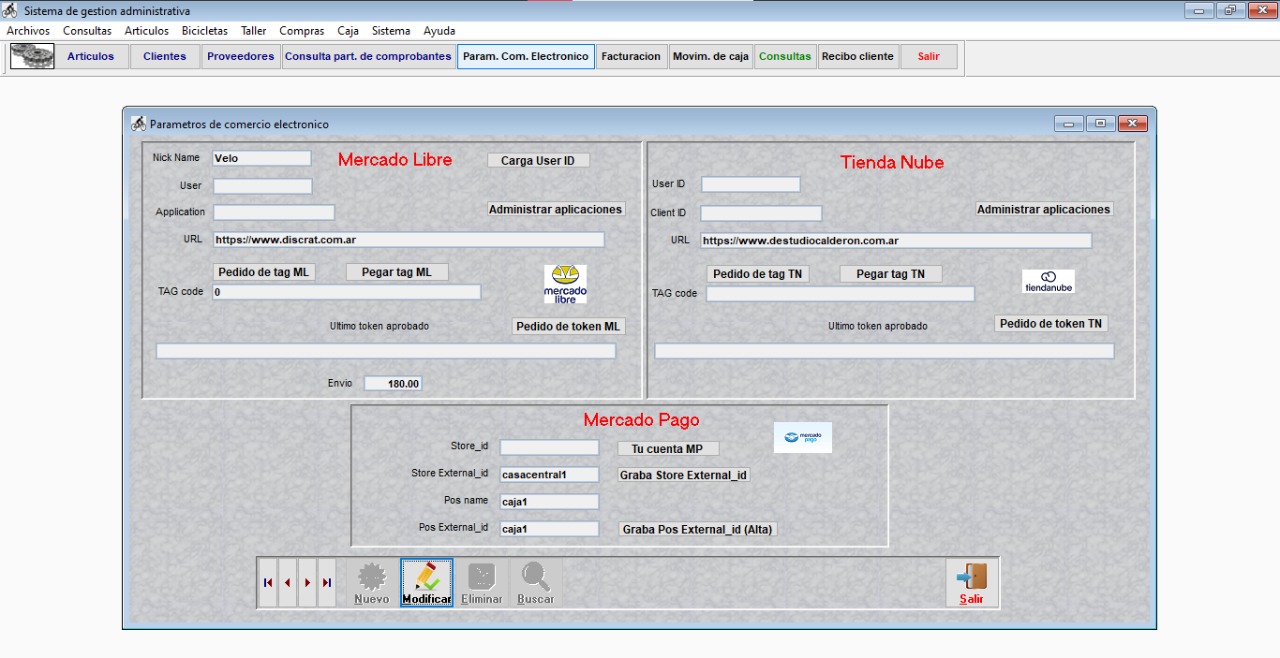Click Pedido de token ML button

pyautogui.click(x=569, y=326)
